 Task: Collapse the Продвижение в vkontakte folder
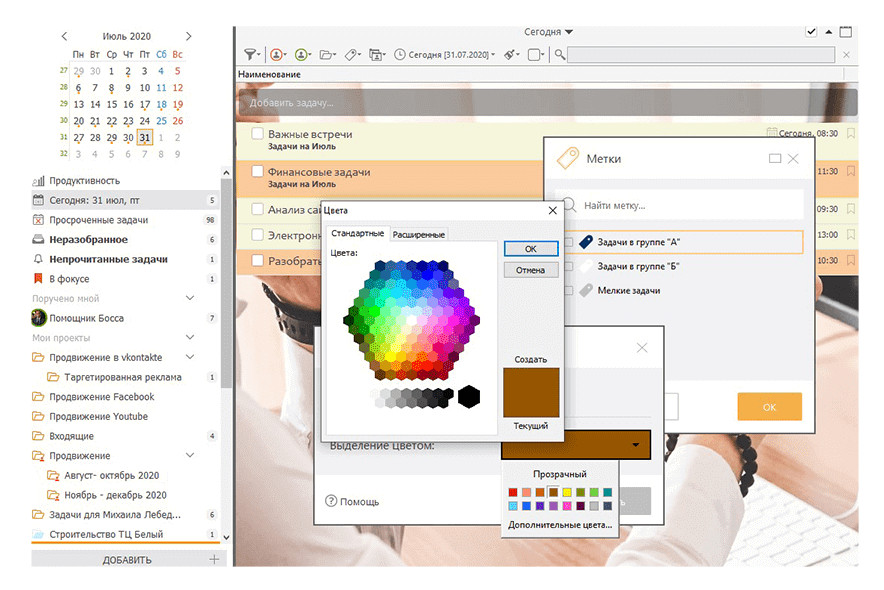[x=190, y=357]
